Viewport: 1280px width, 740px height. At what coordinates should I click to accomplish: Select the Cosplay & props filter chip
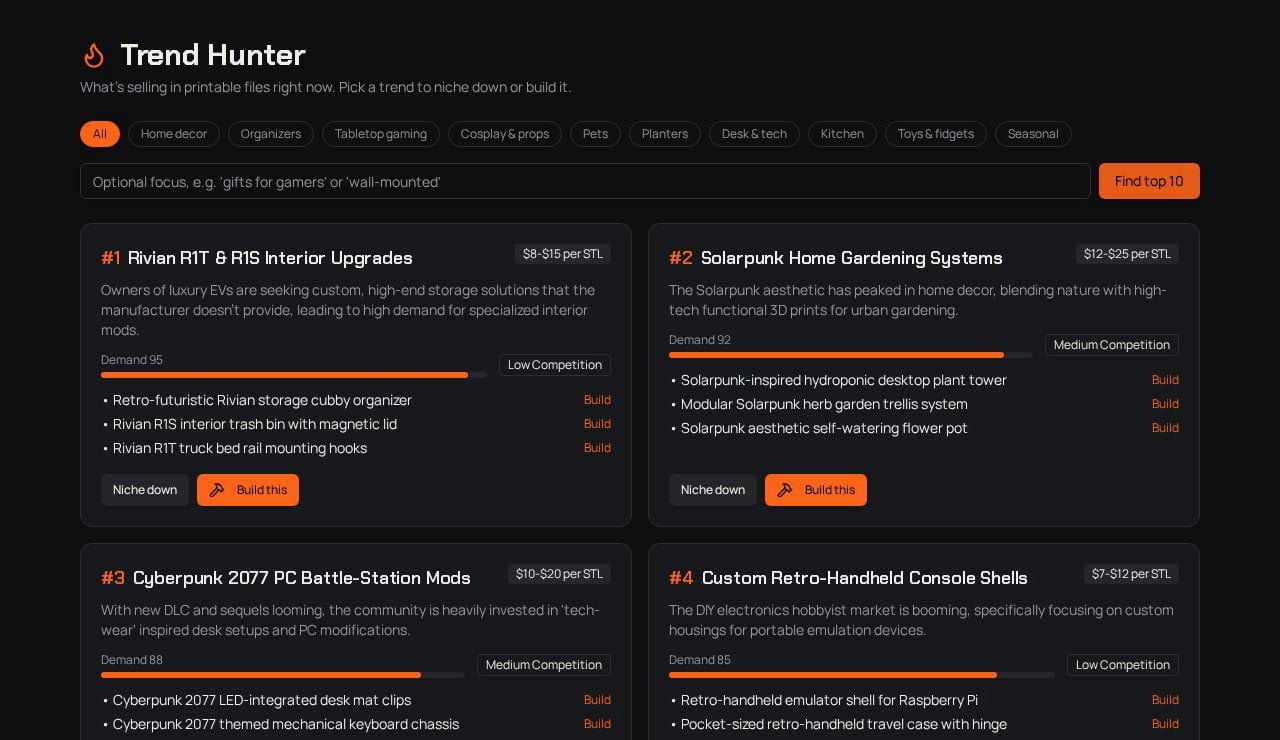pos(505,134)
